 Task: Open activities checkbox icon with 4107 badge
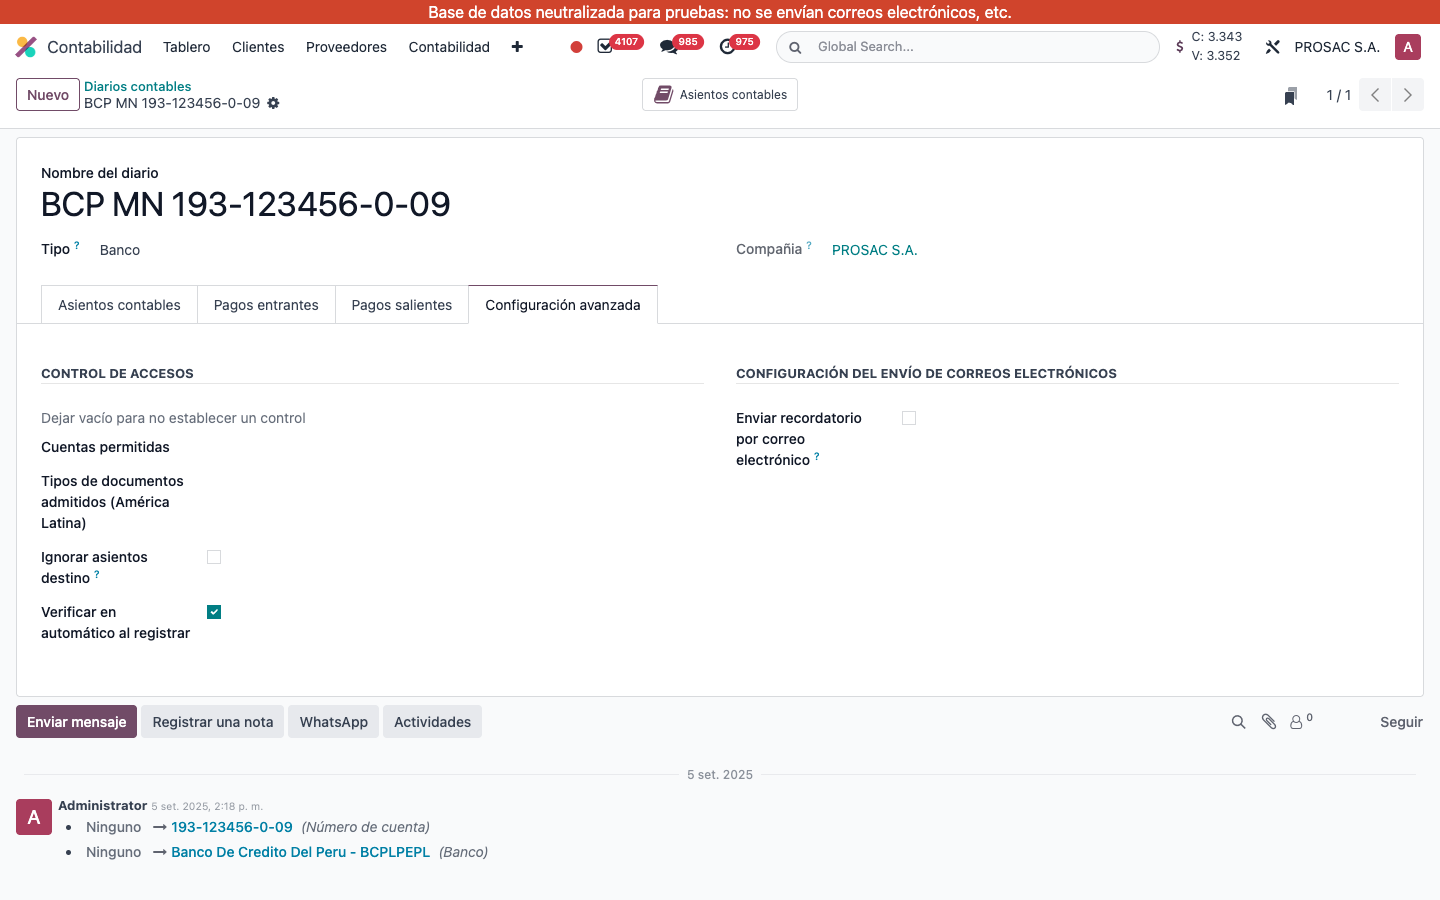pos(605,47)
